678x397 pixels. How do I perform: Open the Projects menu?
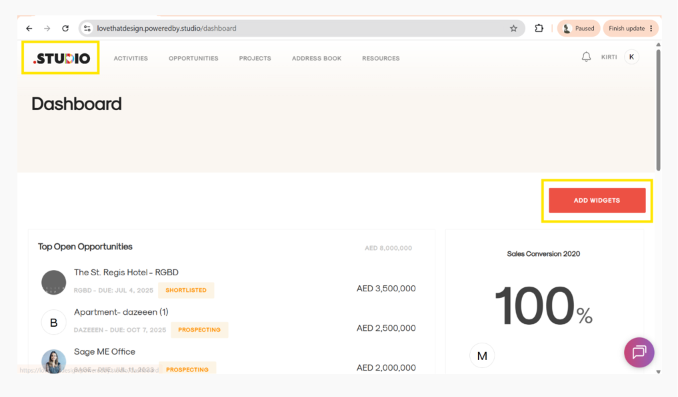click(x=255, y=58)
